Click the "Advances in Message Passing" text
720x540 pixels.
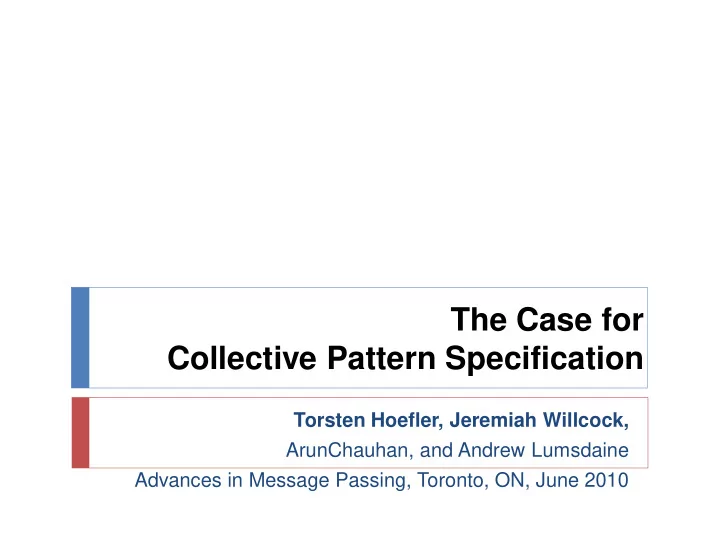[270, 480]
